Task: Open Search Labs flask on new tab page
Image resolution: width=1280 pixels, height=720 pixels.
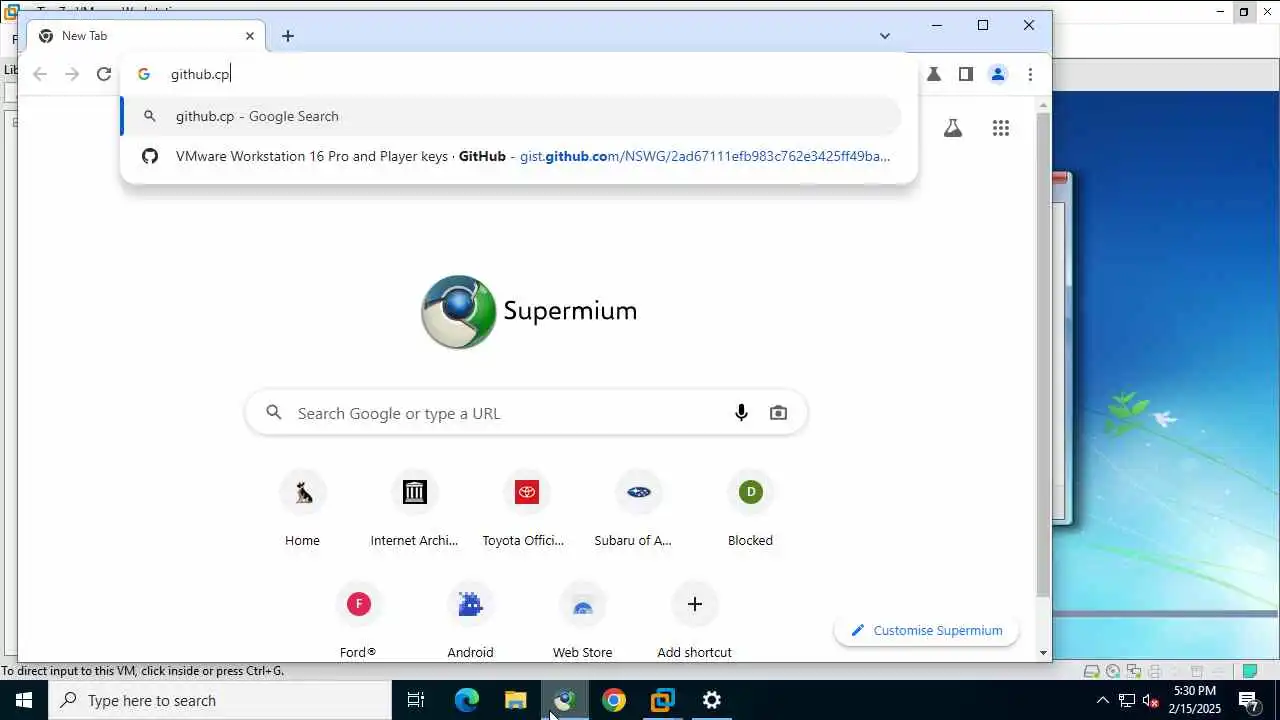Action: [x=953, y=128]
